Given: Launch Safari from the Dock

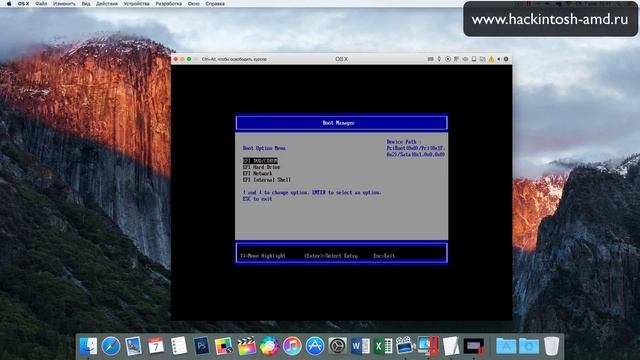Looking at the screenshot, I should [x=111, y=346].
